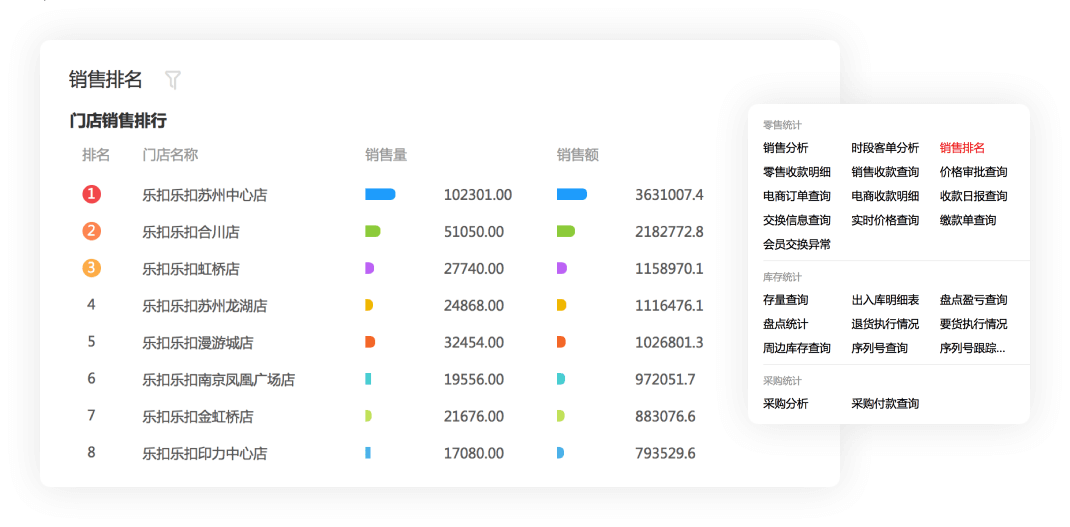Viewport: 1070px width, 527px height.
Task: Click sales volume value 51050.00
Action: pos(474,232)
